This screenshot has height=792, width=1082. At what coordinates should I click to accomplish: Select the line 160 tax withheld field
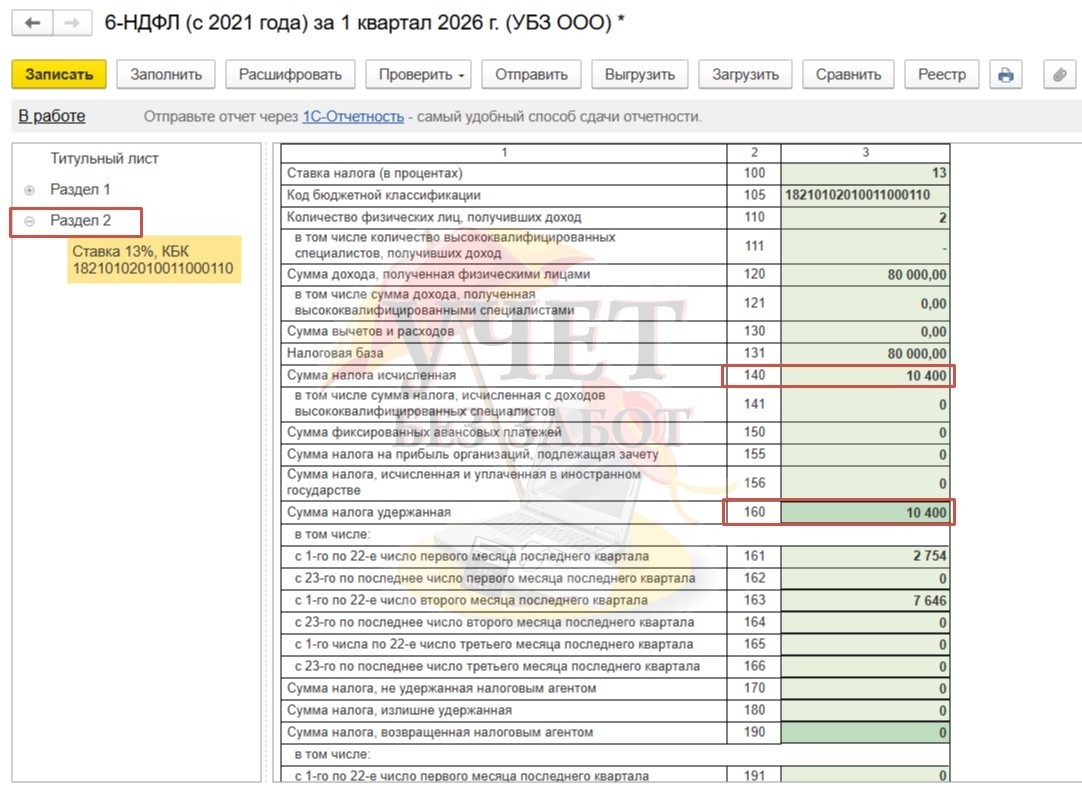[x=865, y=513]
